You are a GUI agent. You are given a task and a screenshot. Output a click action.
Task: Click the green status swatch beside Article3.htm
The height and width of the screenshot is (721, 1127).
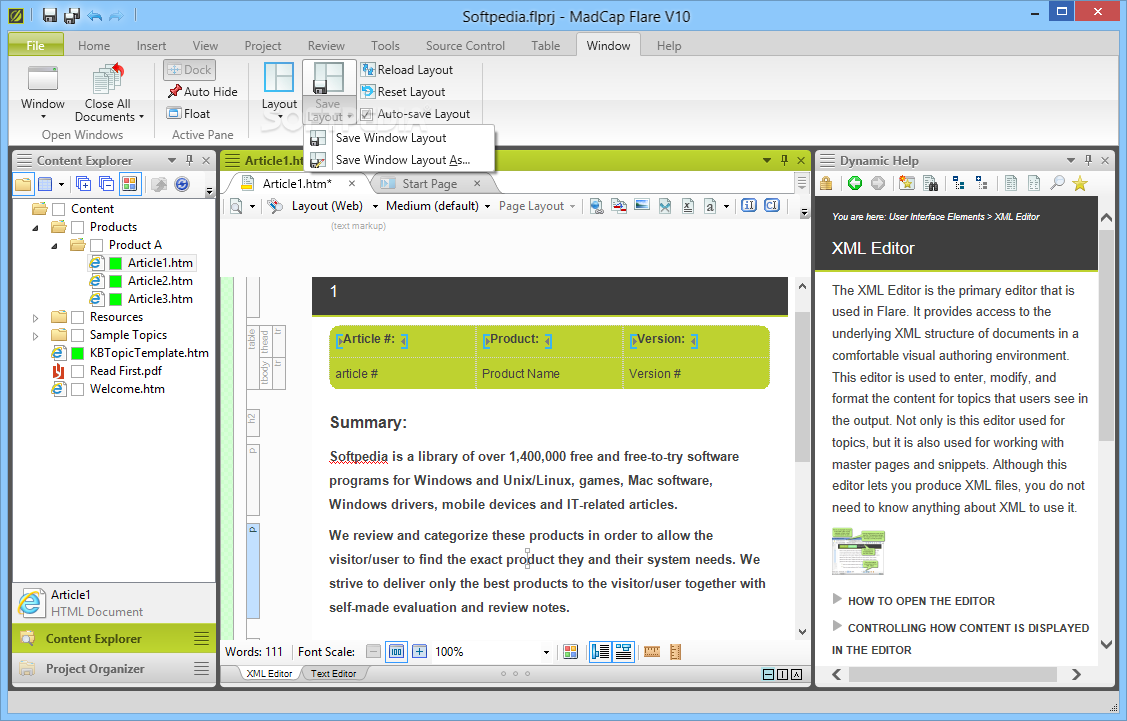point(115,299)
